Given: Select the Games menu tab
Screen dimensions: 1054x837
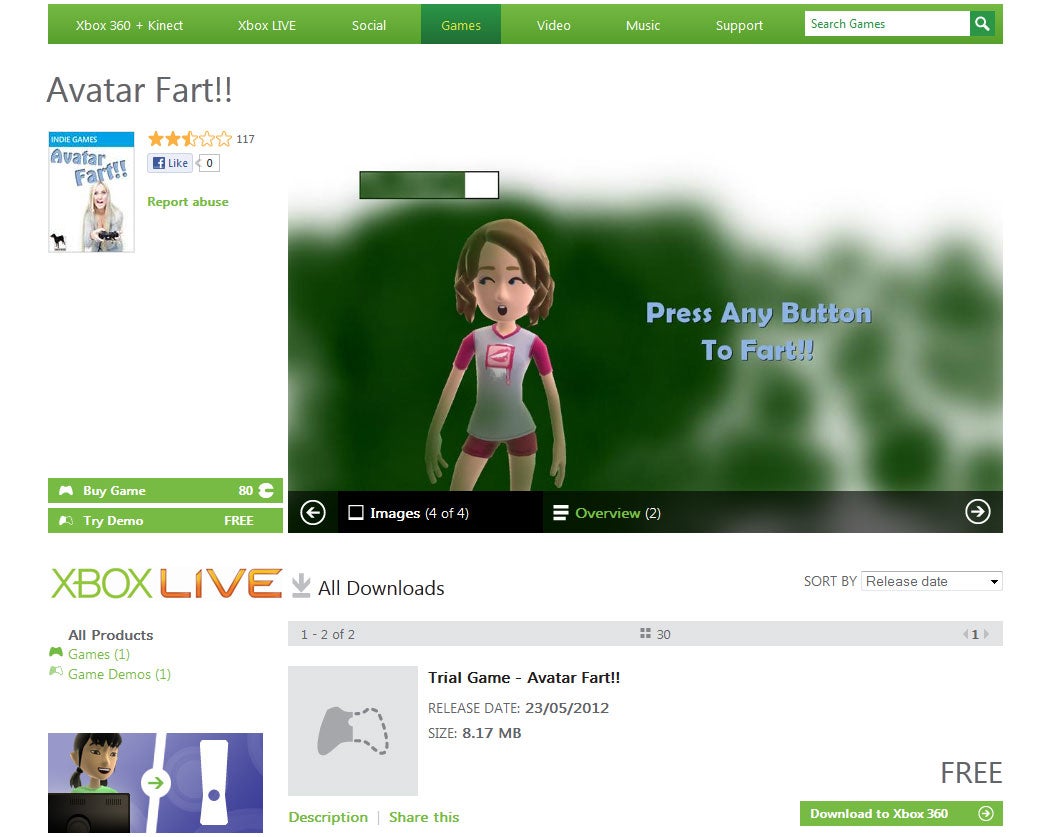Looking at the screenshot, I should pos(461,25).
